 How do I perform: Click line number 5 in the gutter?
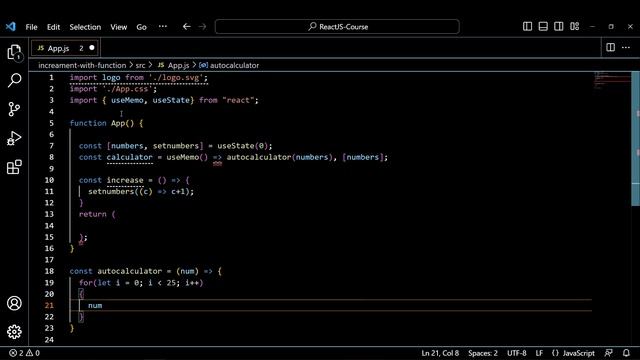pos(51,123)
